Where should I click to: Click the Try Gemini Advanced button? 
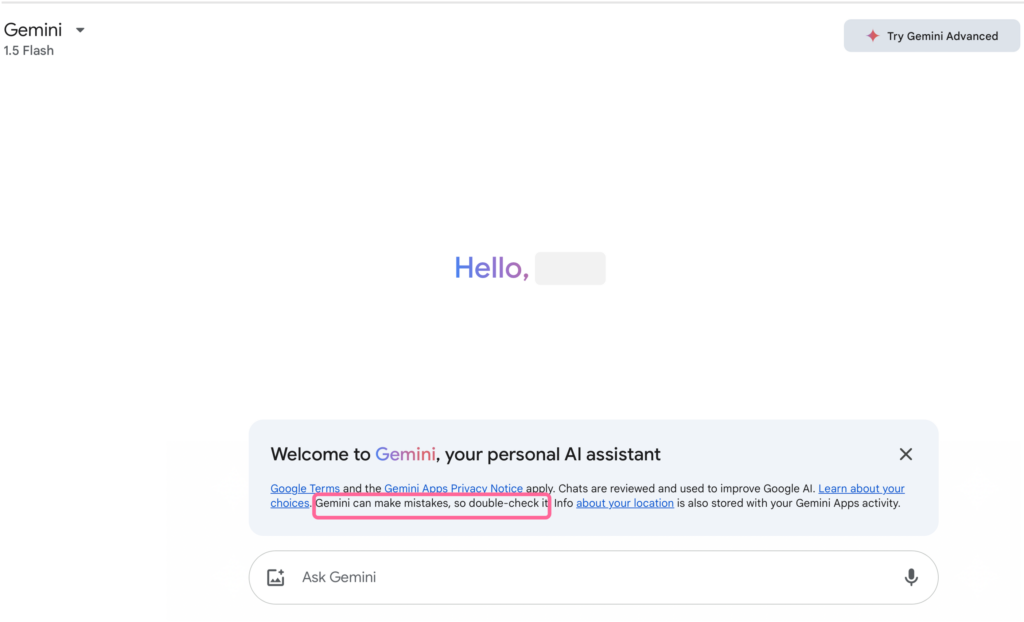[x=931, y=35]
